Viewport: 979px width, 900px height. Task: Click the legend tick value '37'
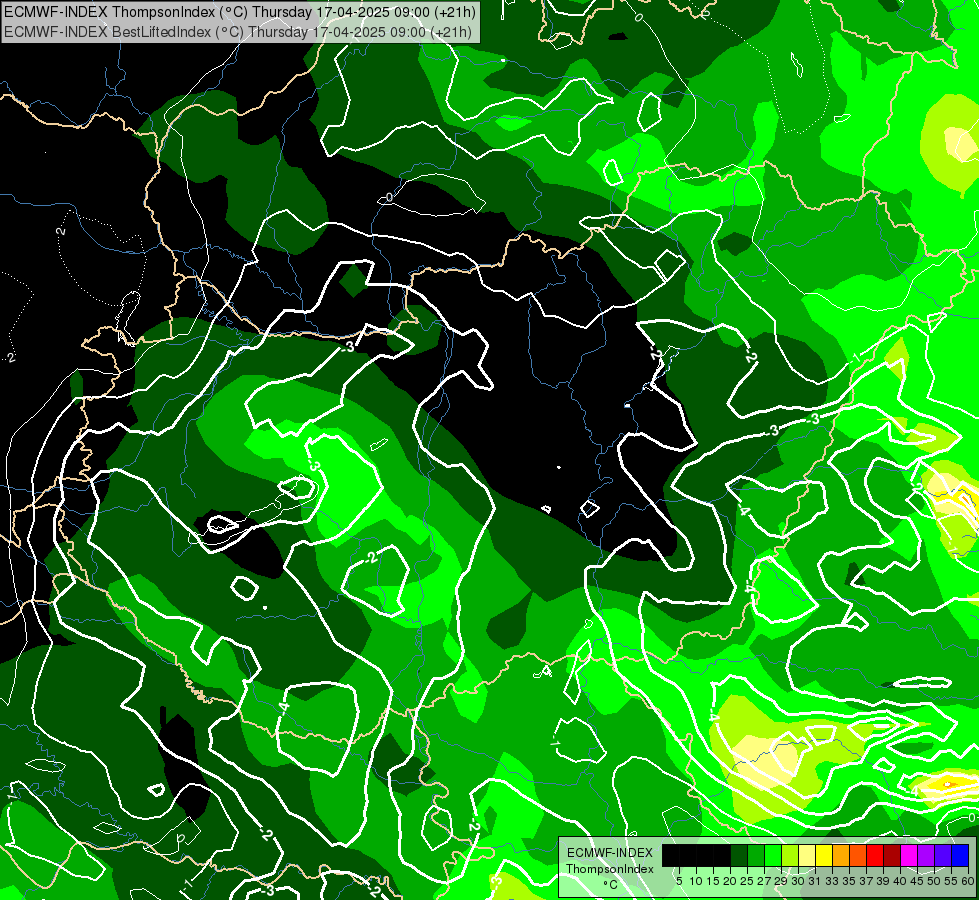pyautogui.click(x=866, y=881)
